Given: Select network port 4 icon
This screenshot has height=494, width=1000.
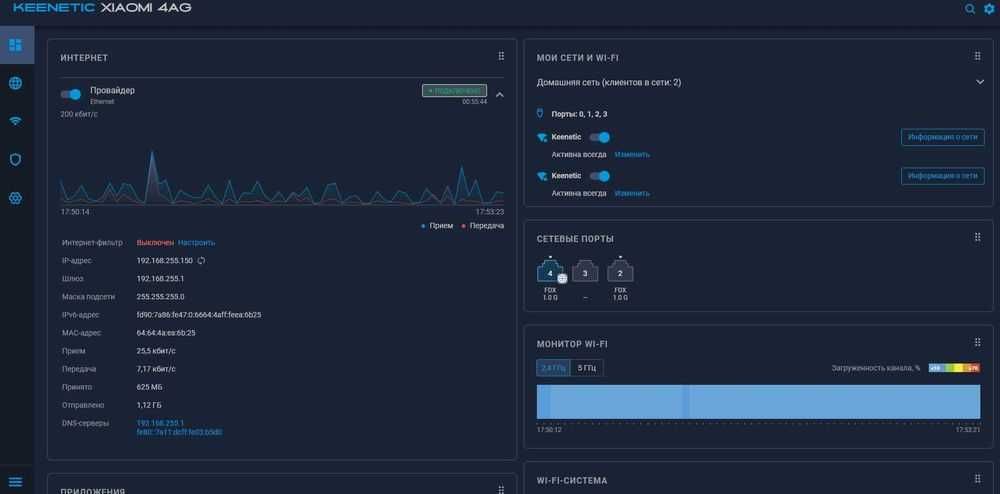Looking at the screenshot, I should coord(550,272).
